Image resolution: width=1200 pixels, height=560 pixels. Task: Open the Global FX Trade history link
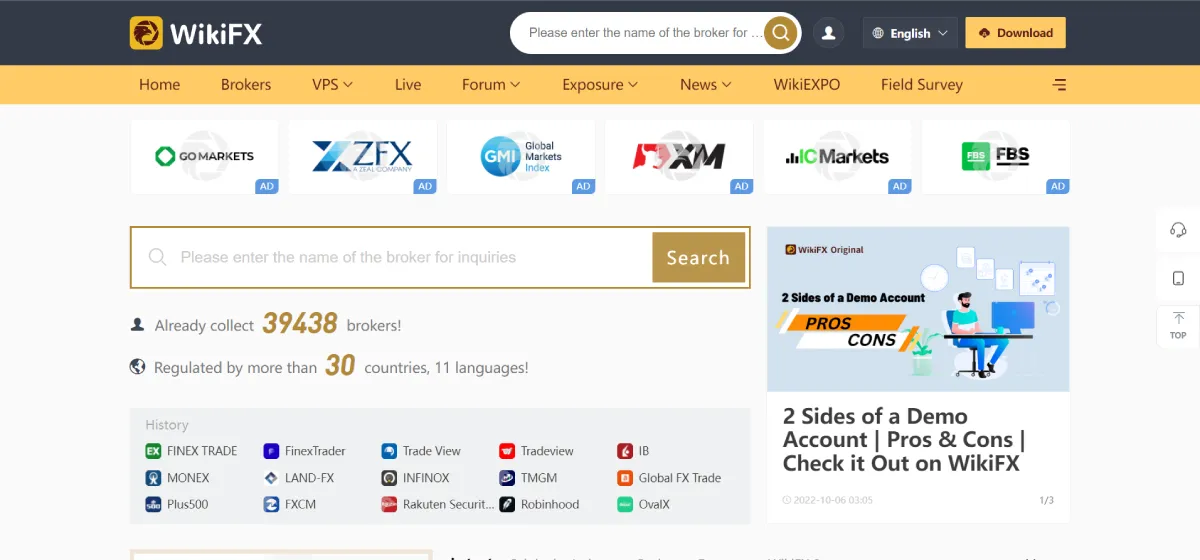pos(680,478)
